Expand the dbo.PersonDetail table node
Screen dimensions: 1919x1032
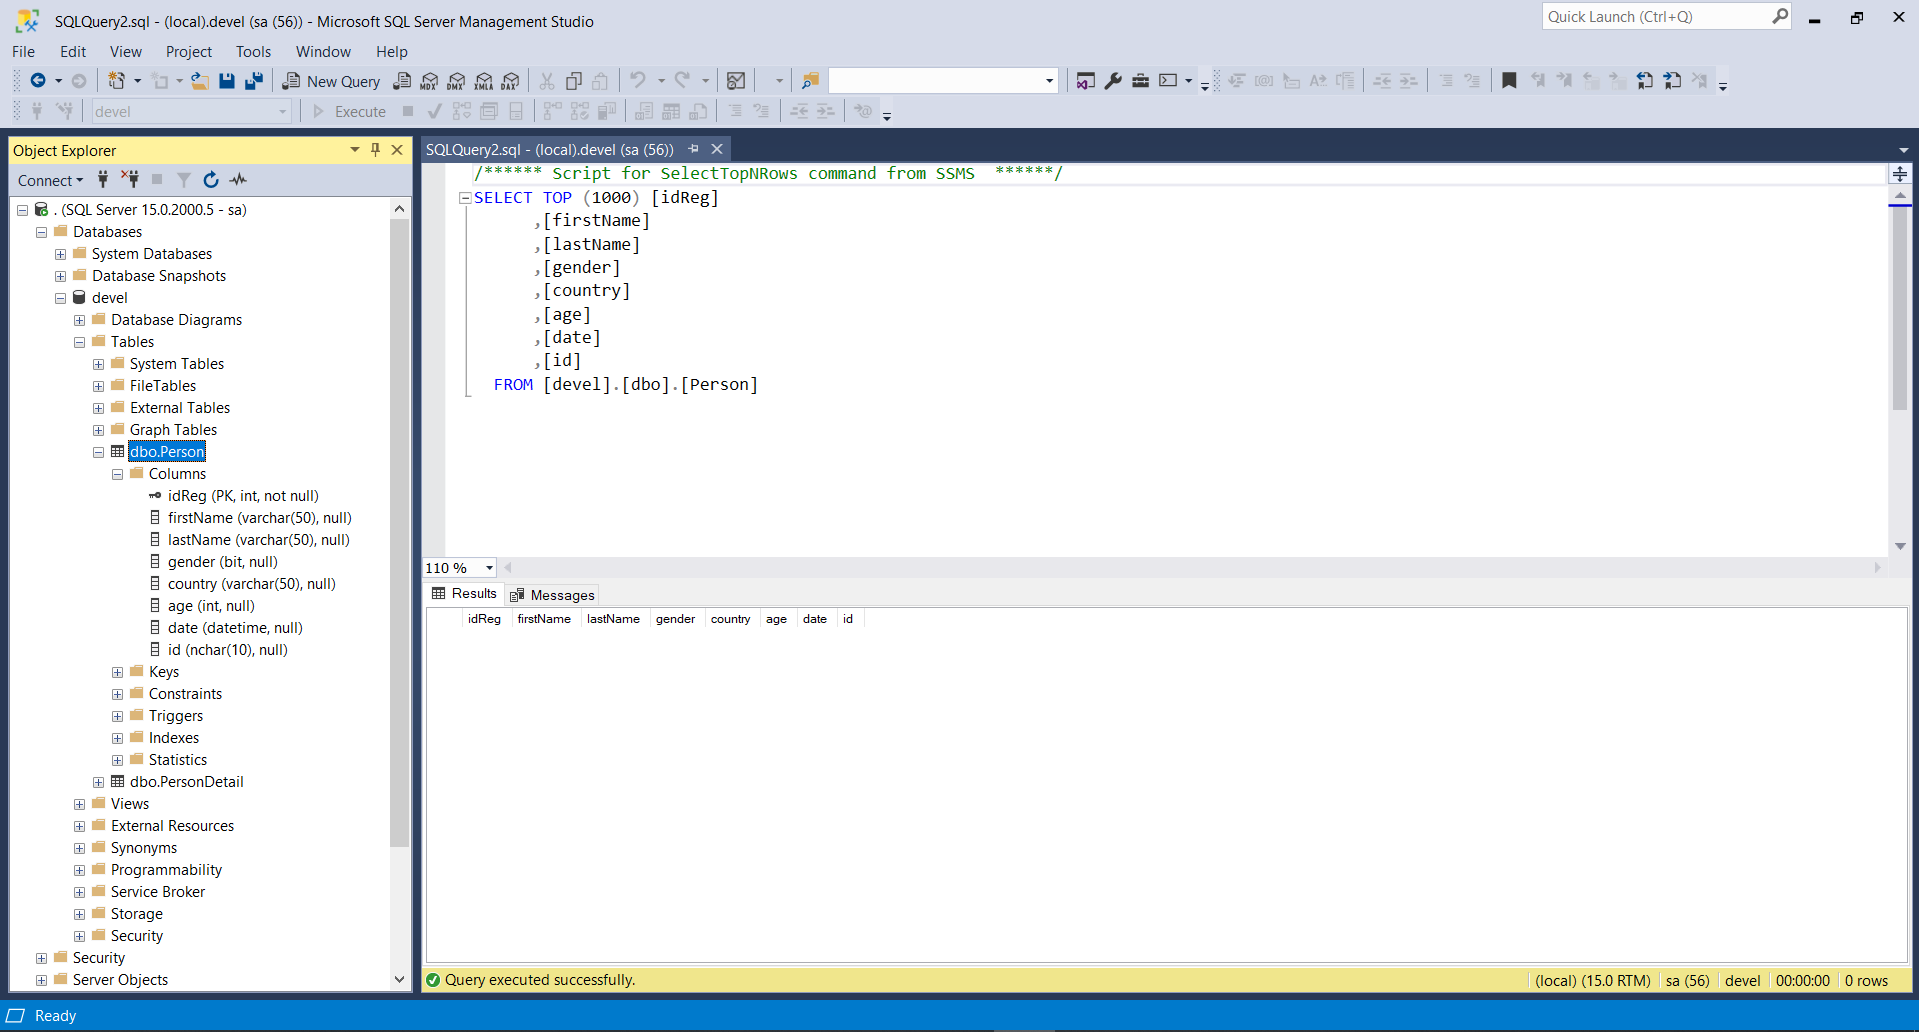[x=98, y=782]
